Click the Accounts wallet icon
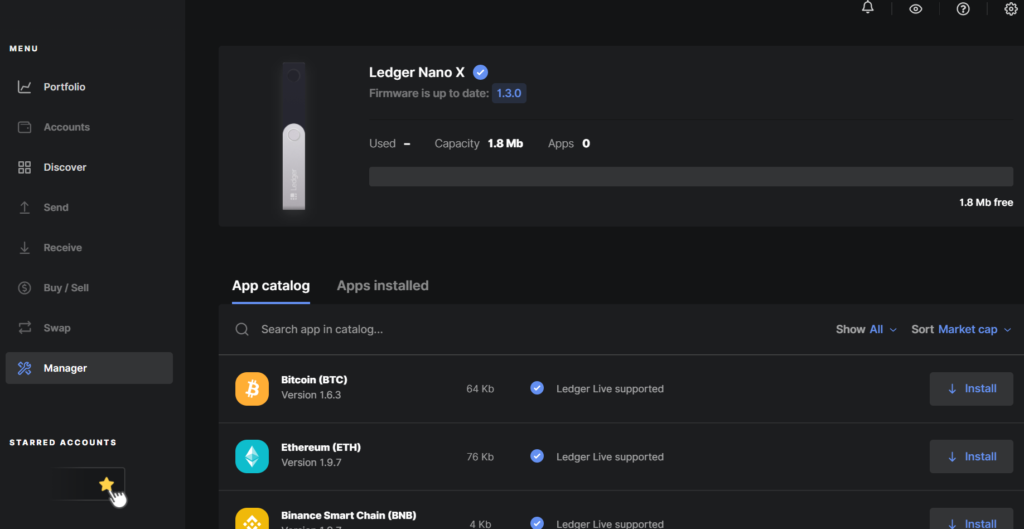 coord(24,127)
